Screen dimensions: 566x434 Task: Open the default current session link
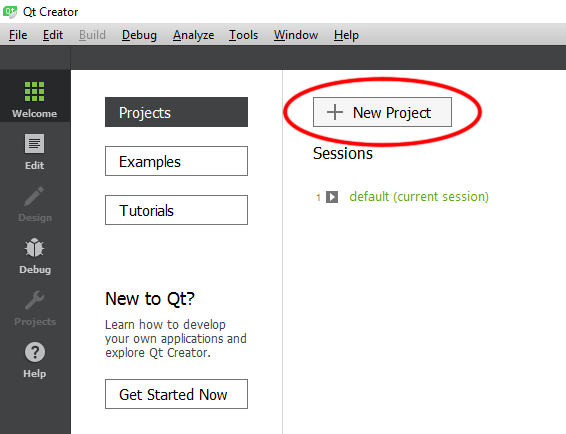419,197
